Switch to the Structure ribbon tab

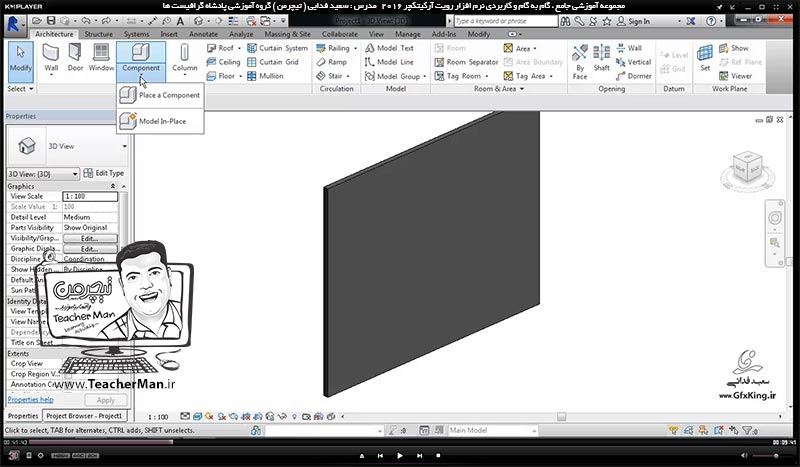pos(98,34)
